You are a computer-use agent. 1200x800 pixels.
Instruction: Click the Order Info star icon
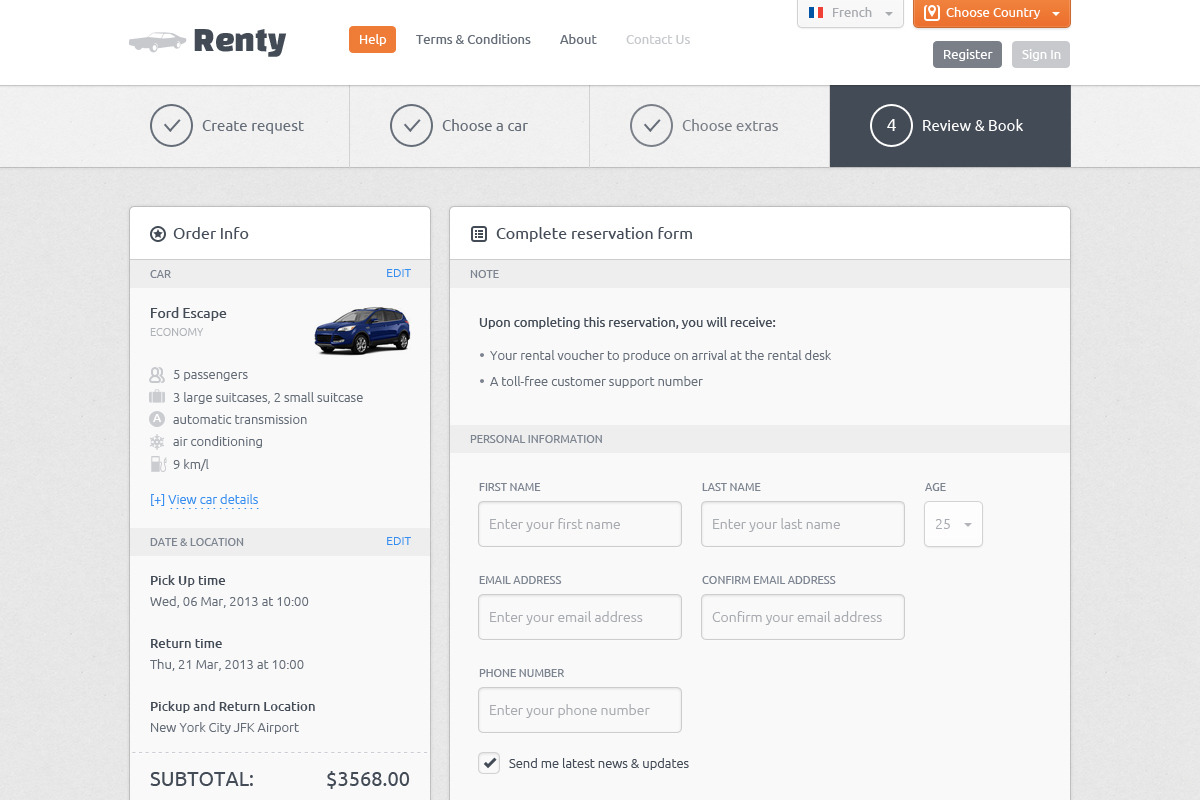point(157,234)
